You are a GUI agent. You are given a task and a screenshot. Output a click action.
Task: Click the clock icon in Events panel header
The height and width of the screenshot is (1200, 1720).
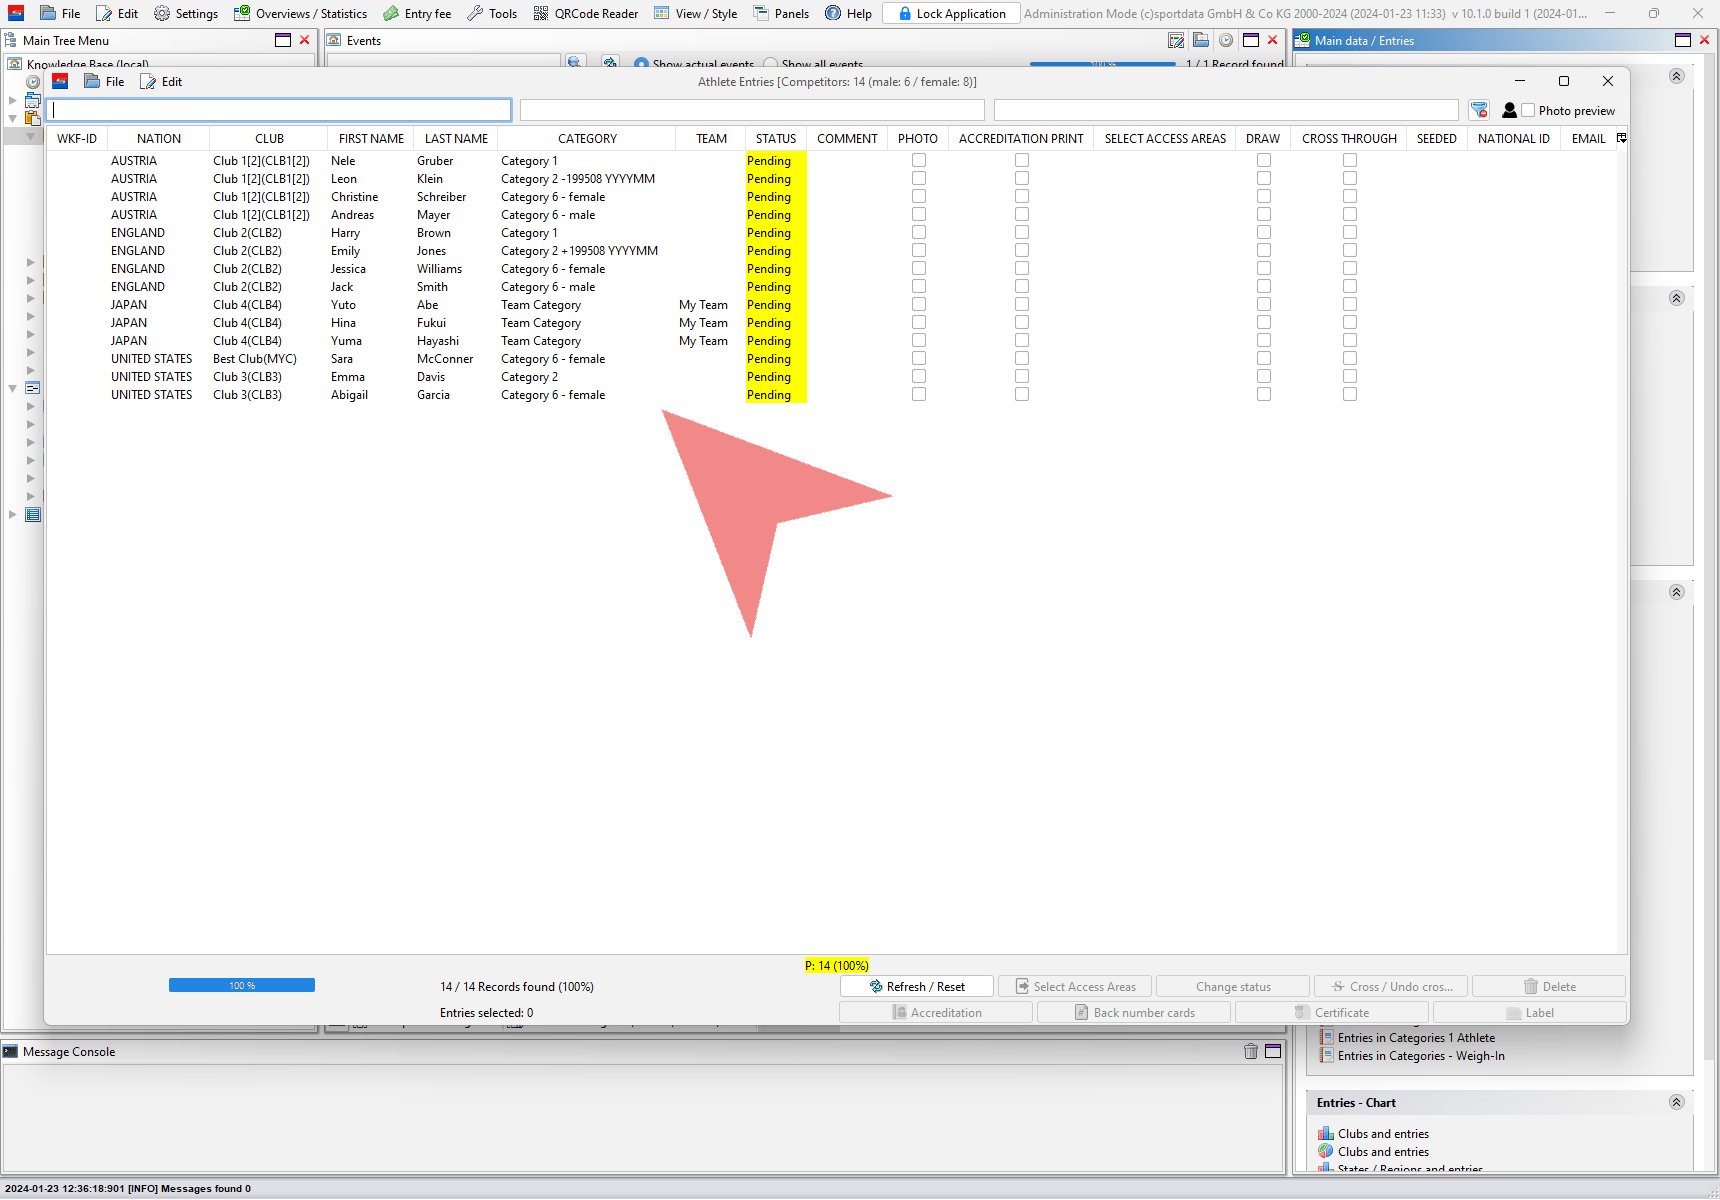[x=1225, y=41]
